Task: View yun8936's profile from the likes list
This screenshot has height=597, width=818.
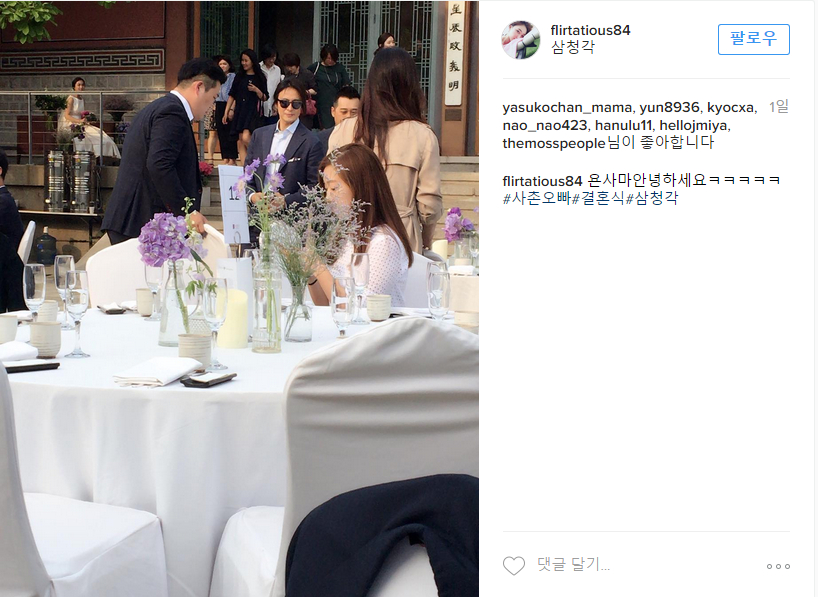Action: coord(669,108)
